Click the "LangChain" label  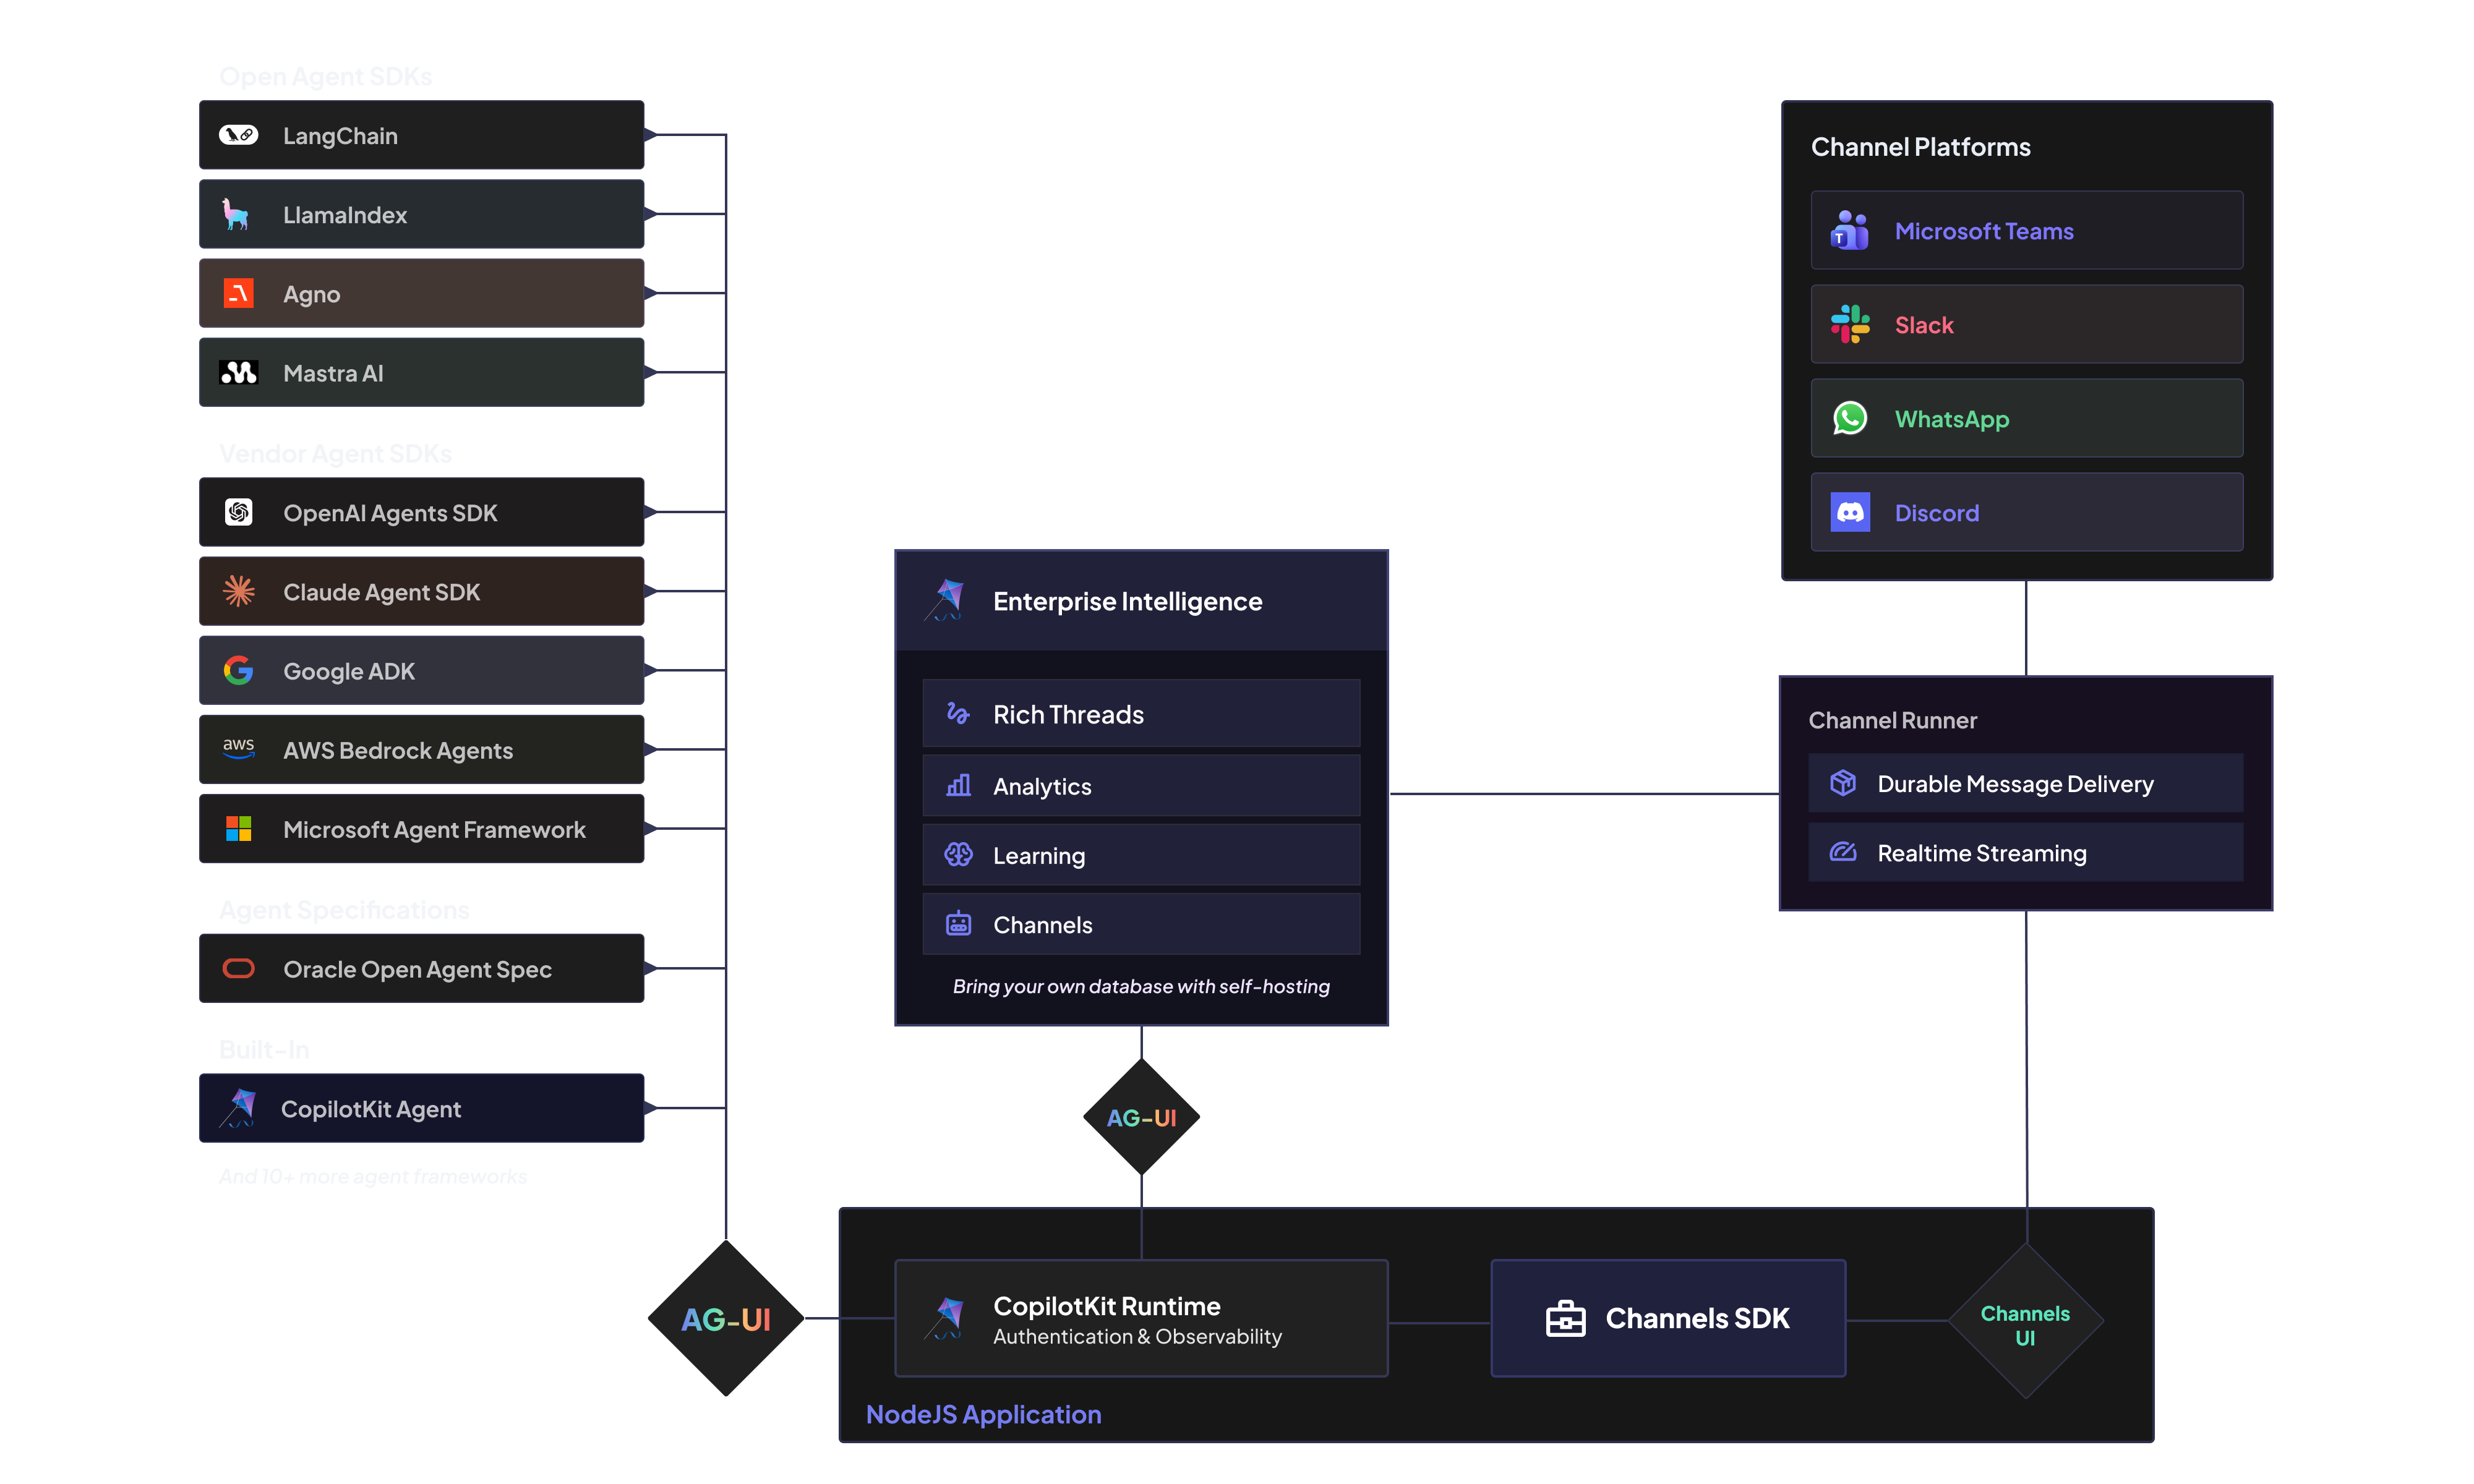click(340, 136)
